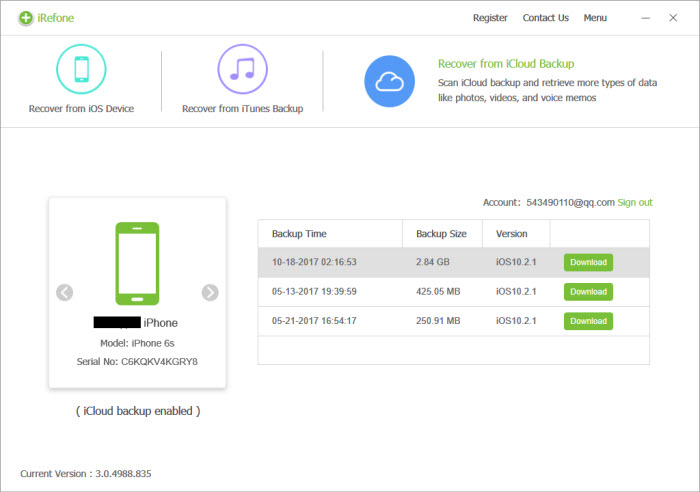Click the Sign out link

coord(635,203)
